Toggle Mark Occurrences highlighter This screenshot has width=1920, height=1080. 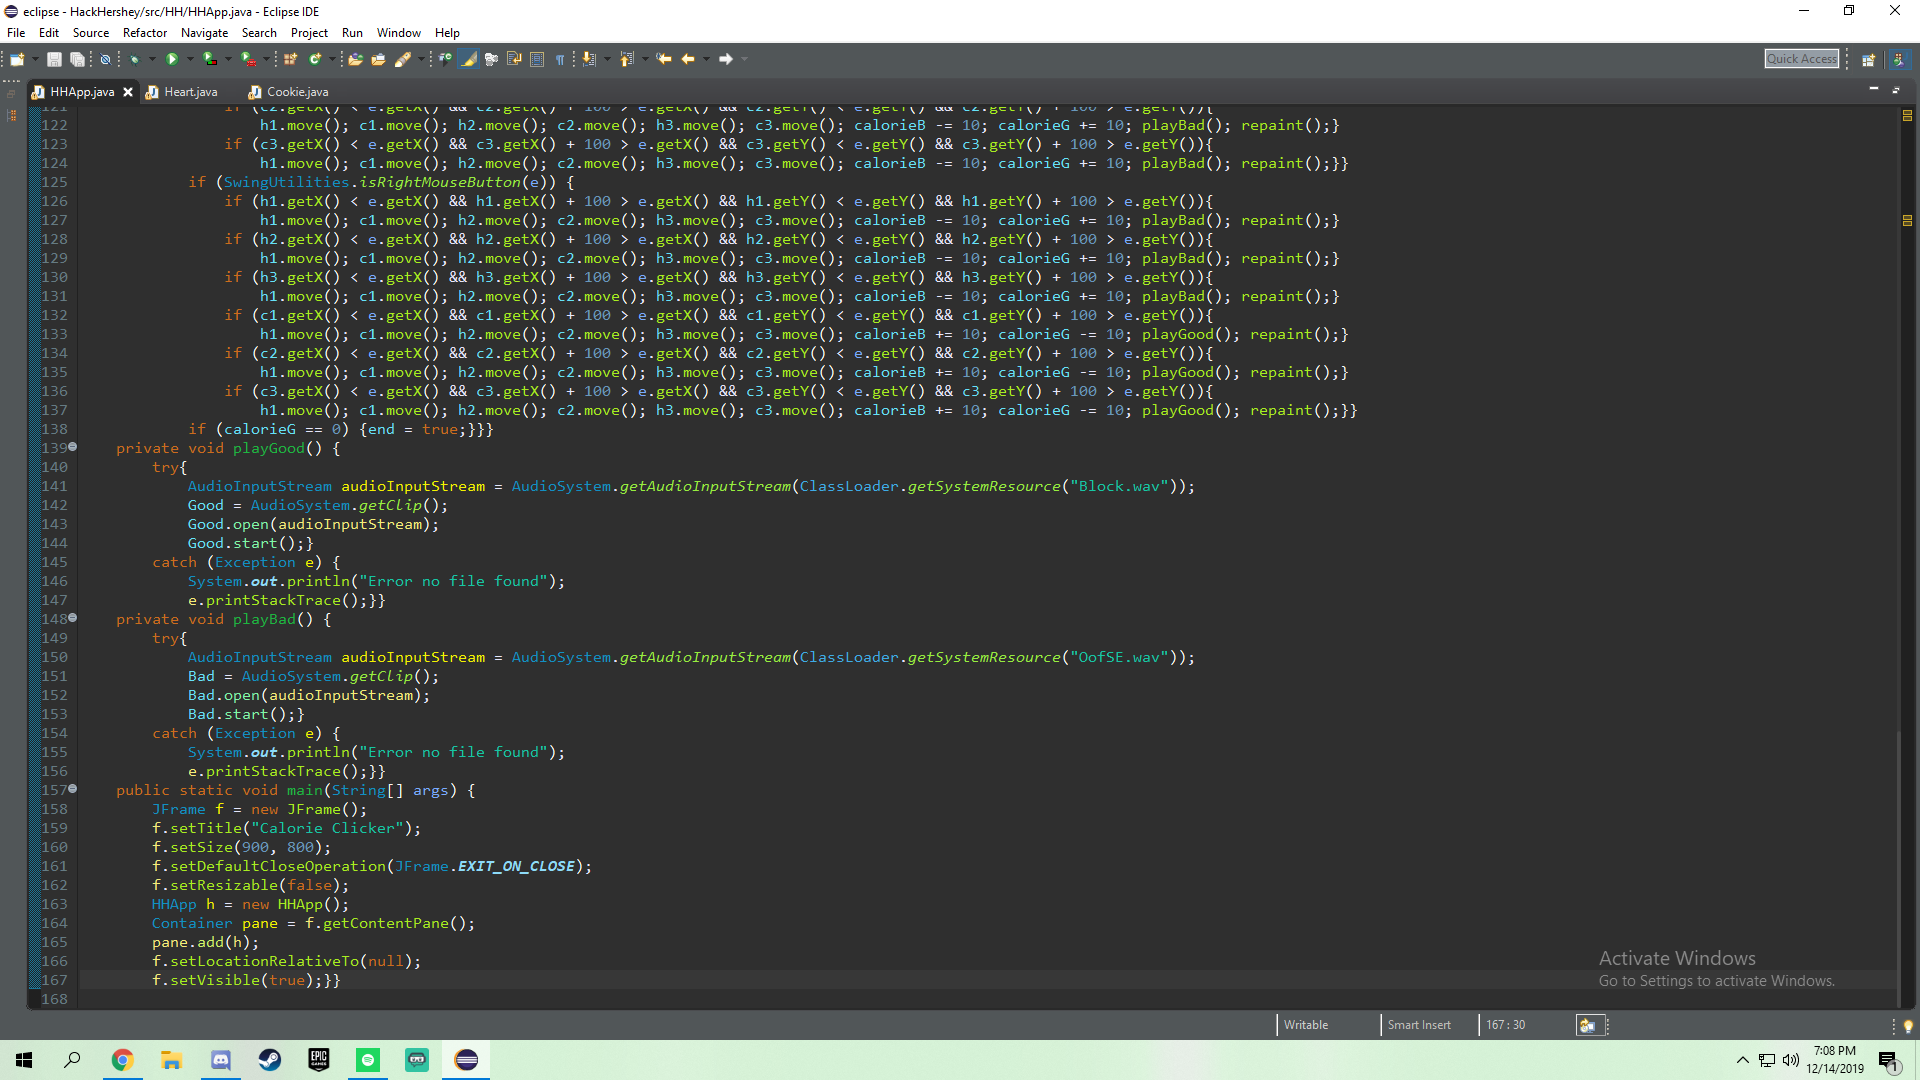(x=468, y=59)
